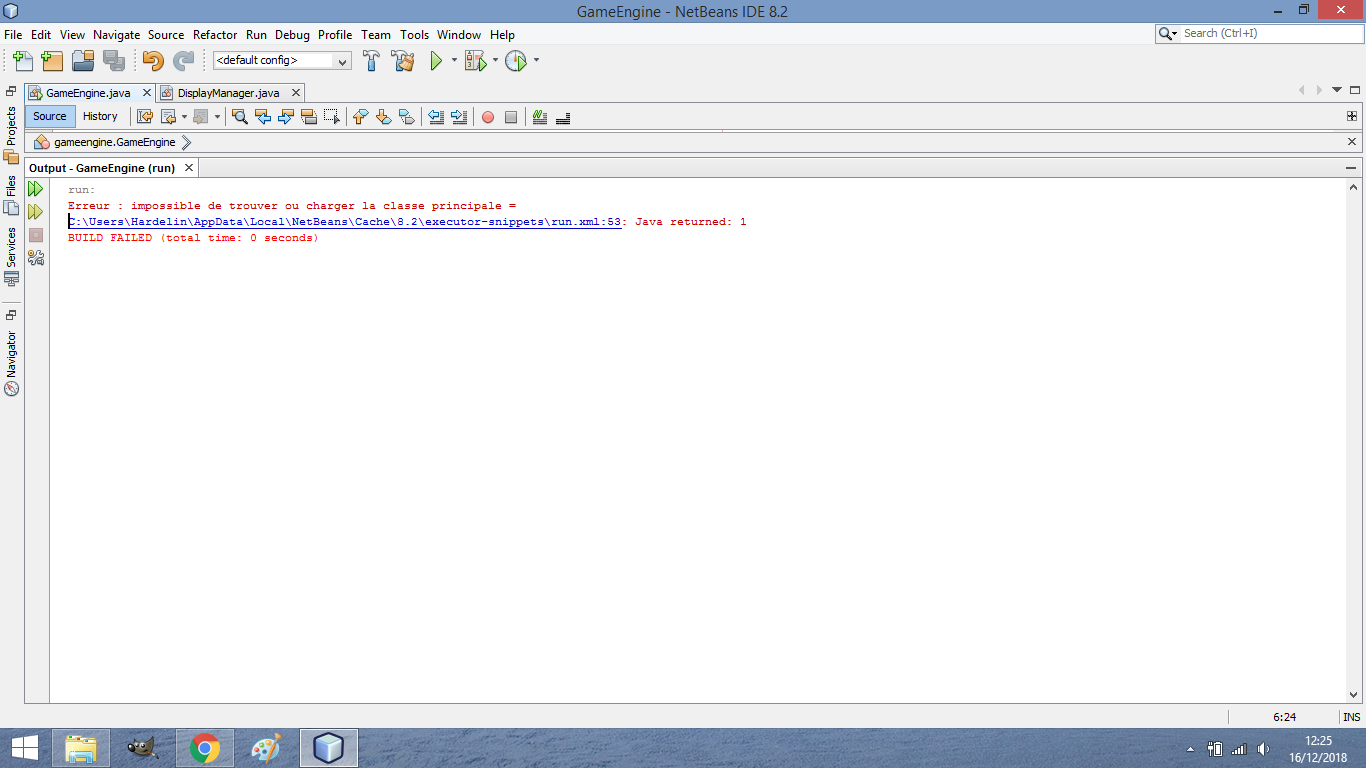Toggle Highlight Search in the editor toolbar
Viewport: 1366px width, 768px height.
tap(309, 117)
